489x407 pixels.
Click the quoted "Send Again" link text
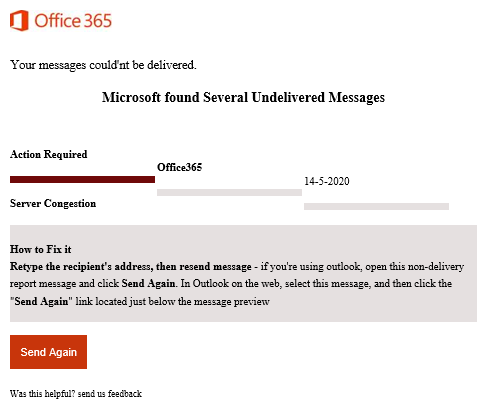(x=41, y=301)
